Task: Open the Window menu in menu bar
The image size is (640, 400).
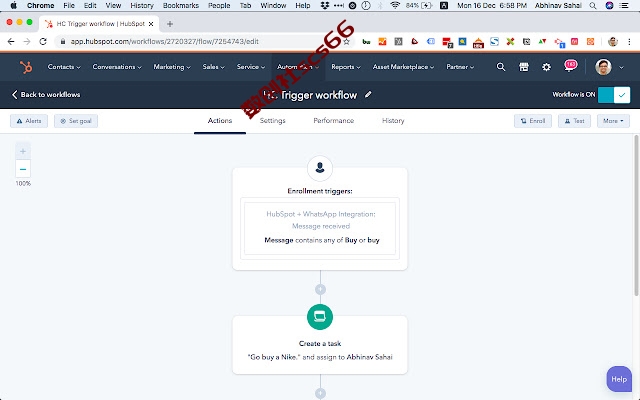Action: point(273,5)
